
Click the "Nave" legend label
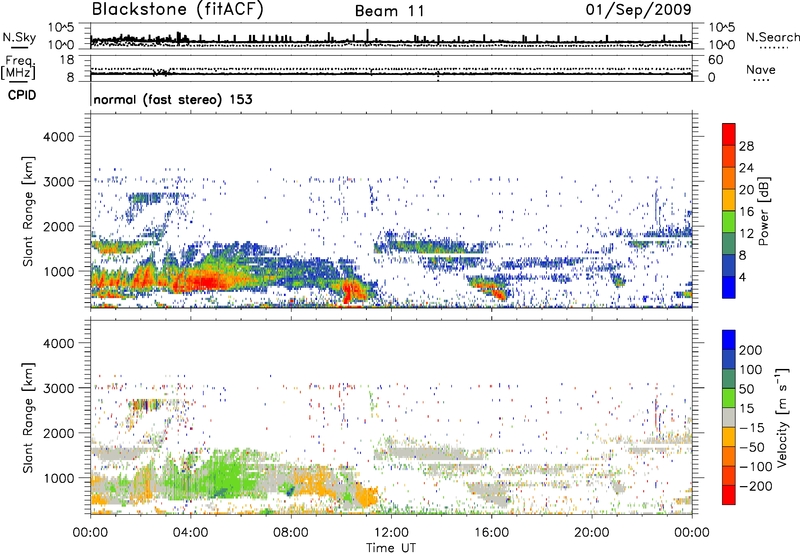pyautogui.click(x=761, y=70)
